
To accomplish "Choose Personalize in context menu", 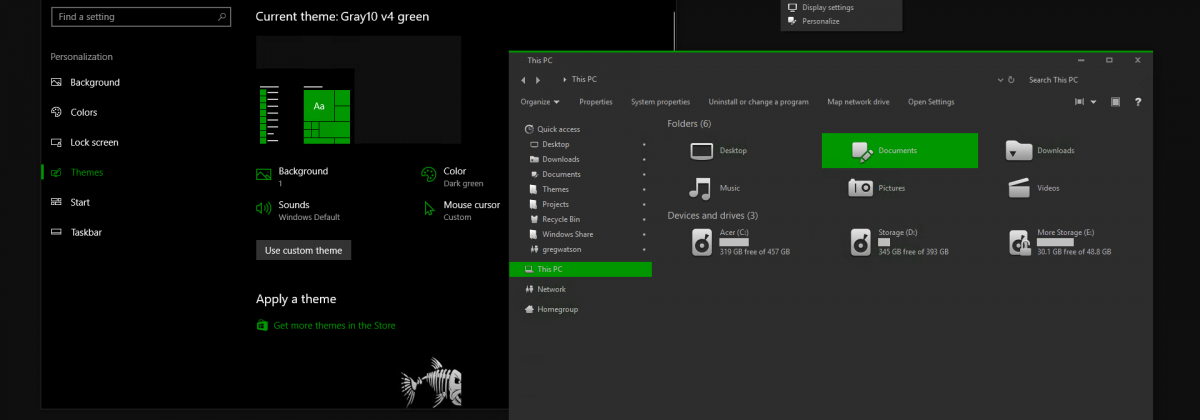I will pos(812,21).
